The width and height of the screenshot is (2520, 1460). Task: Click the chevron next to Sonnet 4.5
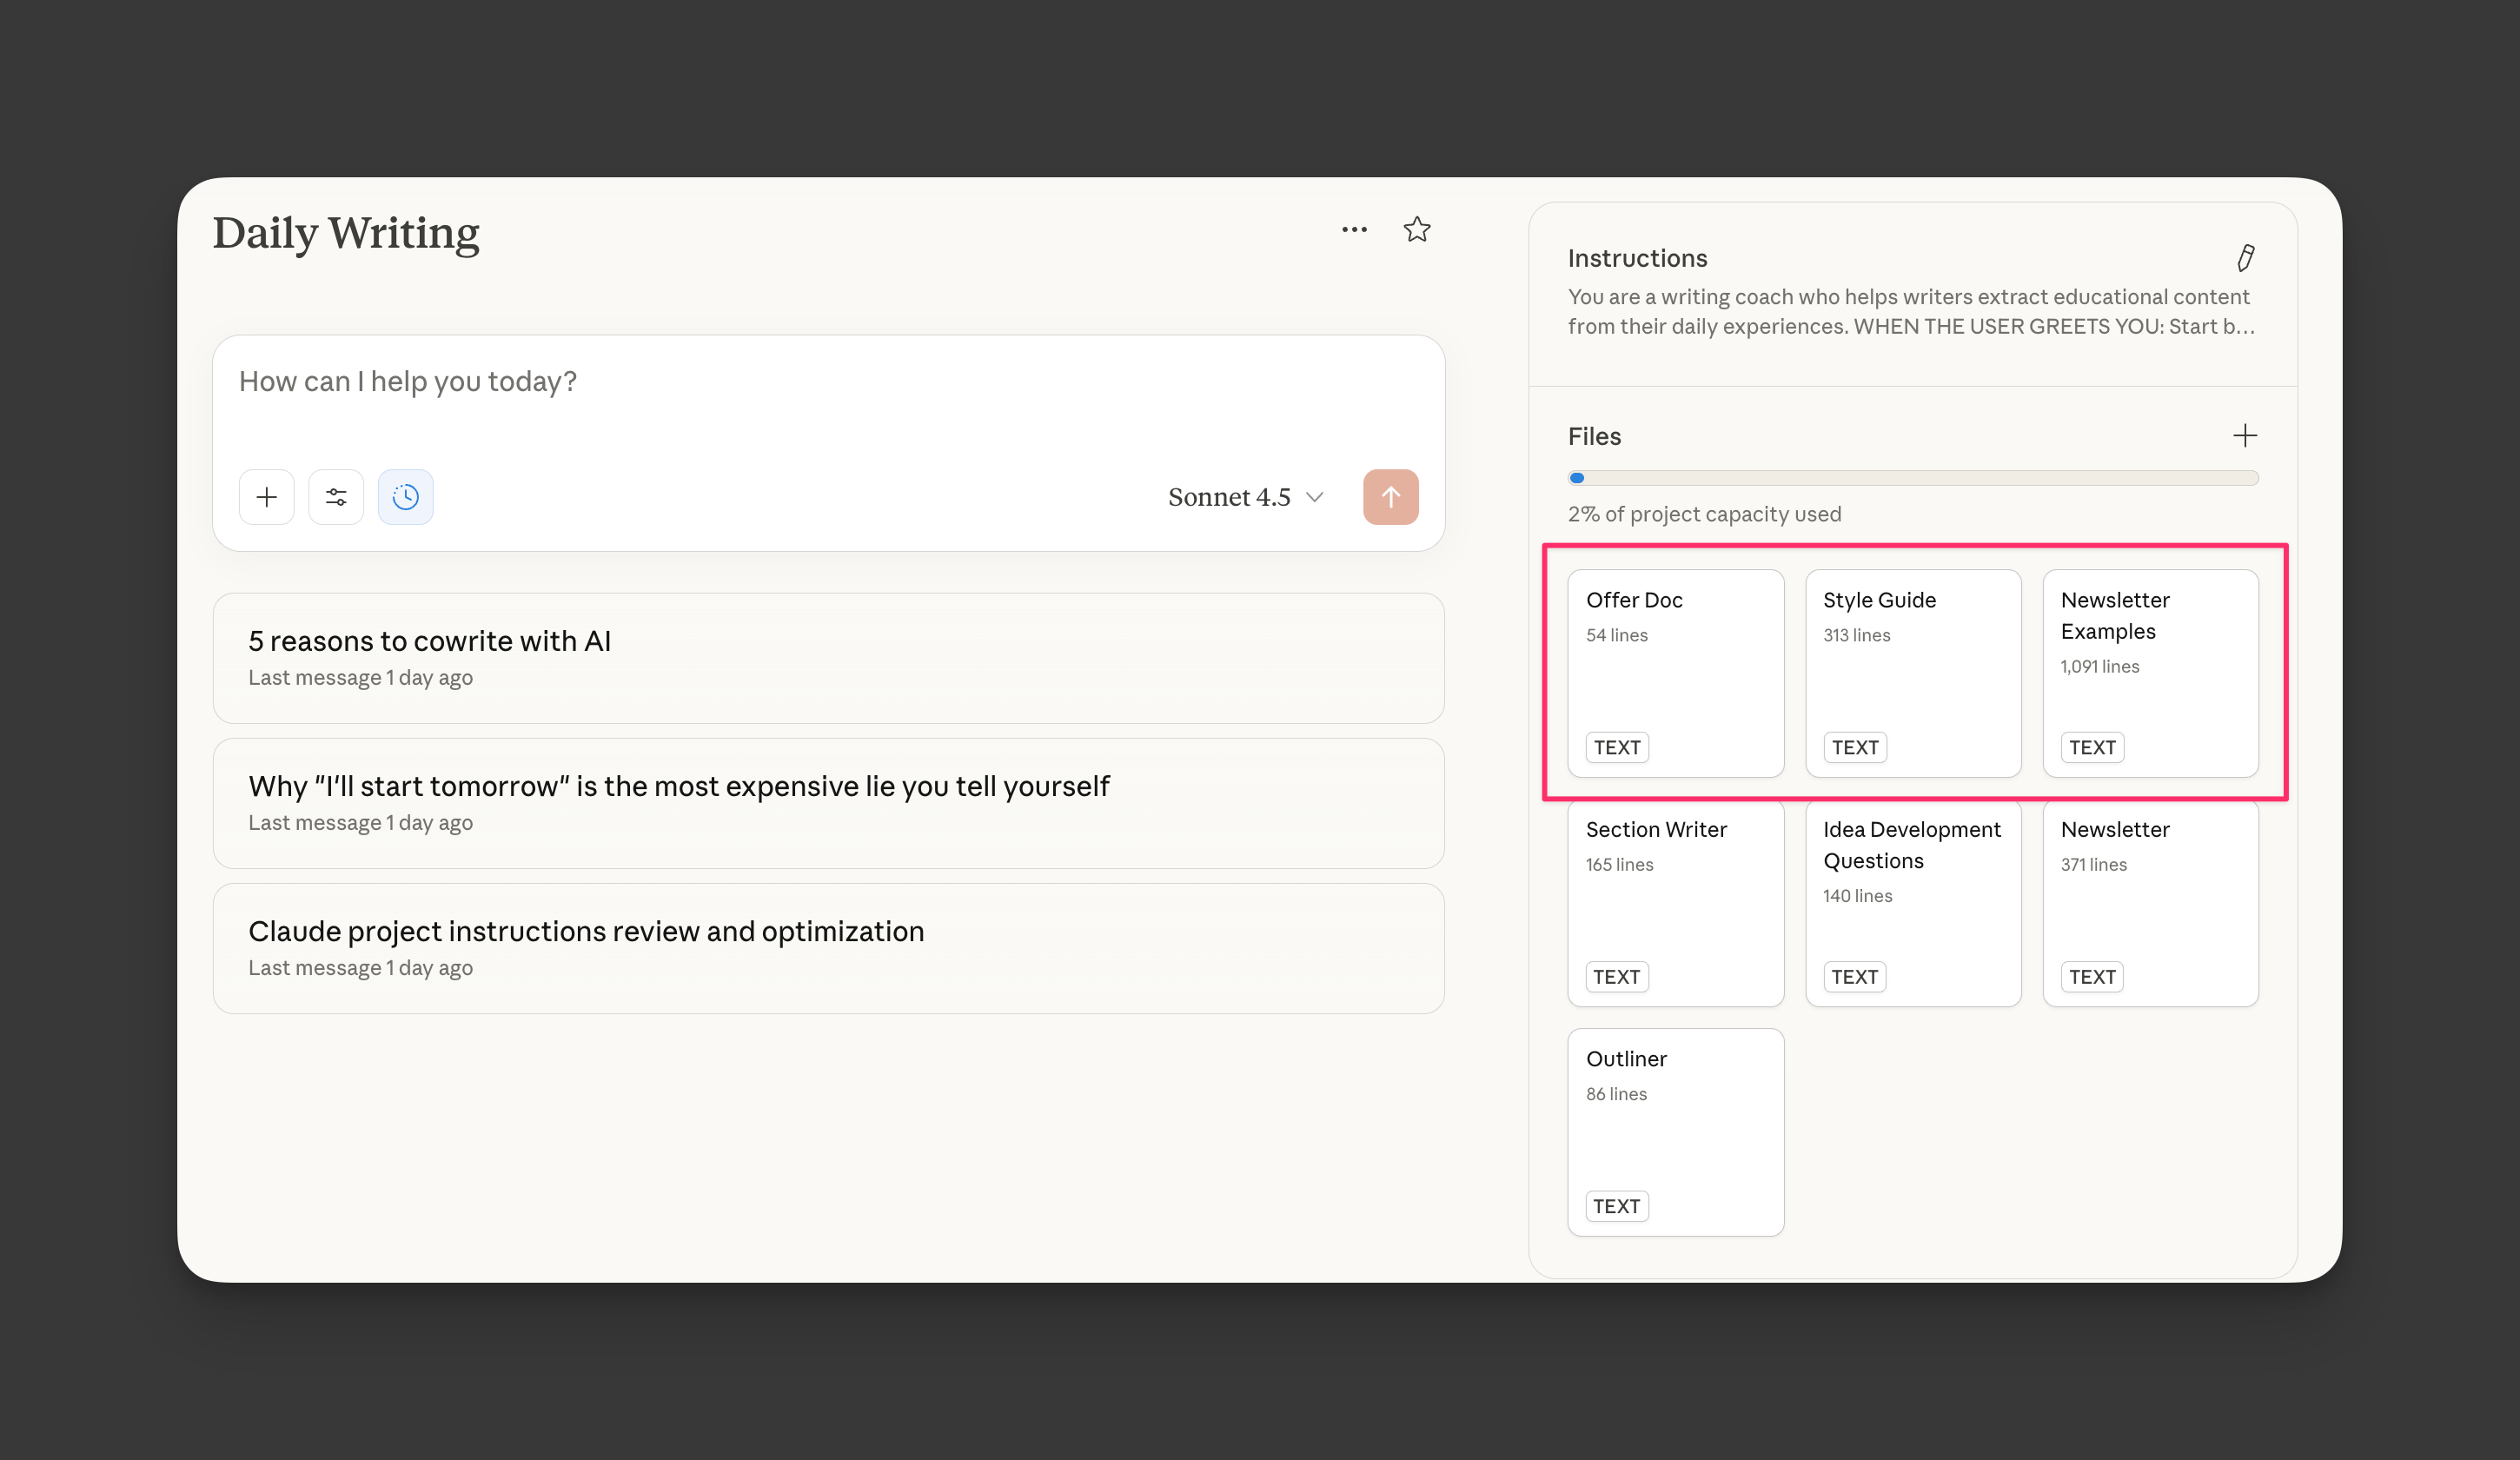click(x=1315, y=497)
